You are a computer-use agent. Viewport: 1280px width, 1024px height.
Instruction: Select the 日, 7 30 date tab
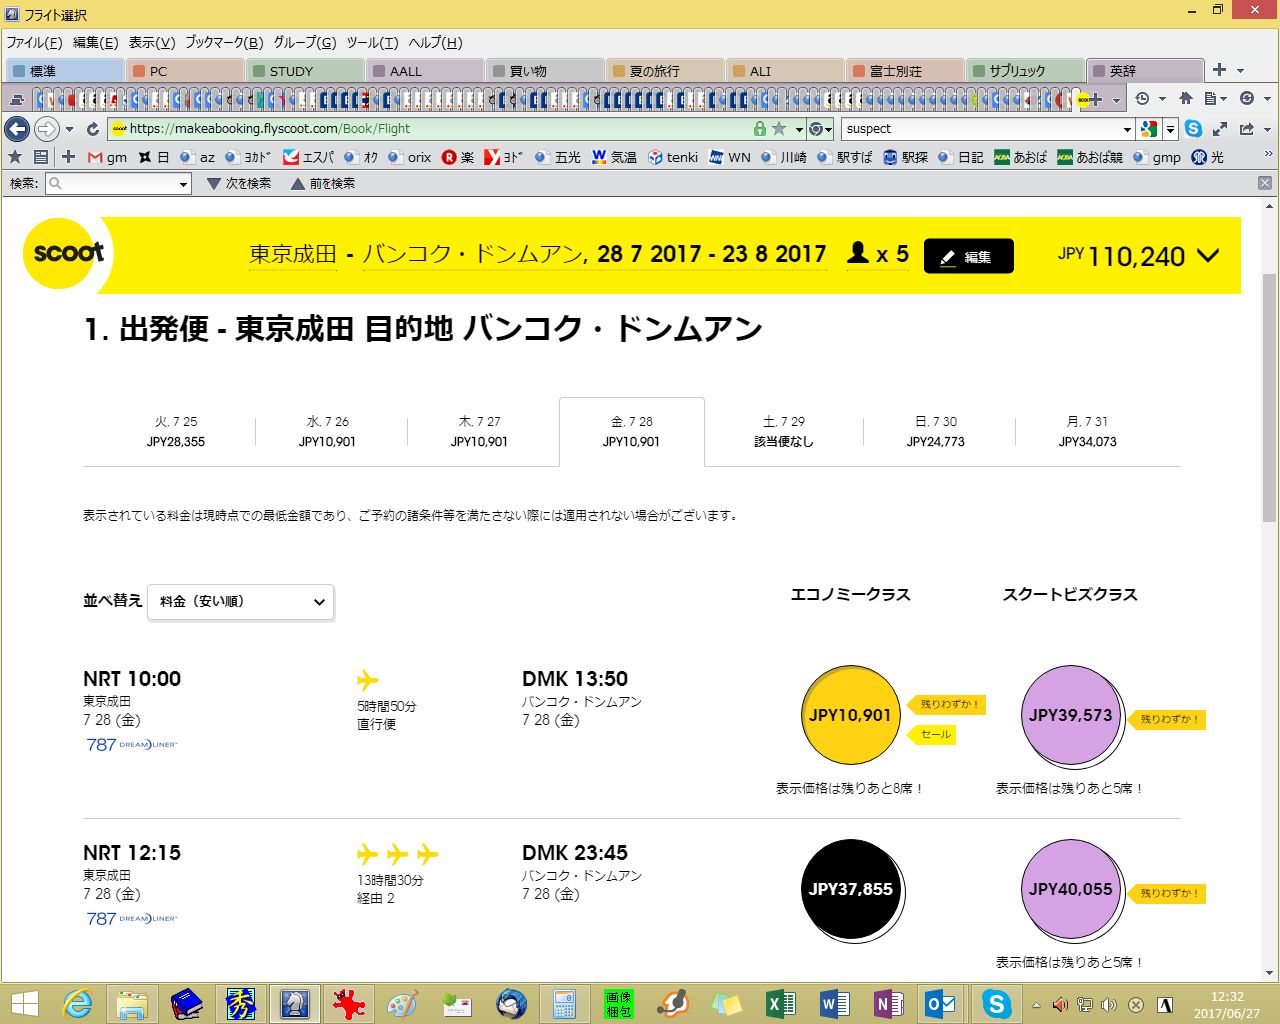click(935, 432)
